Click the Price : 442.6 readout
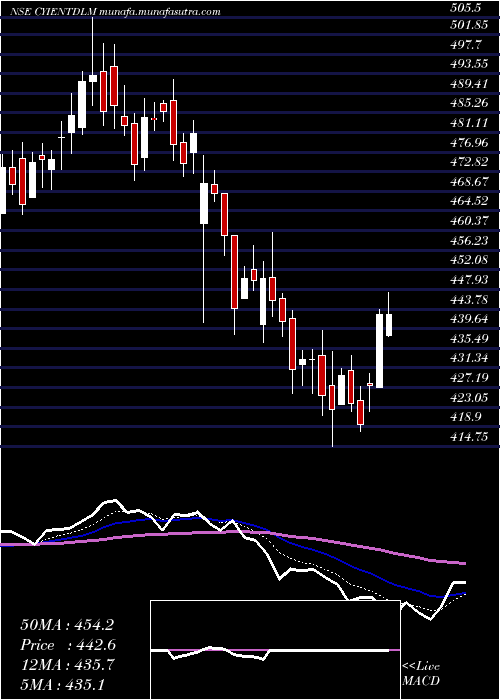This screenshot has height=700, width=500. point(68,645)
